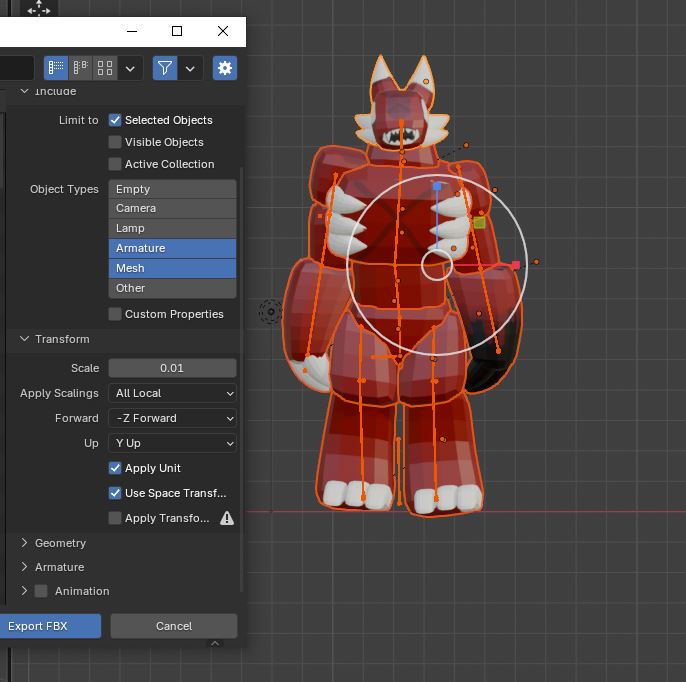Screen dimensions: 686x682
Task: Enable Visible Objects checkbox
Action: click(115, 142)
